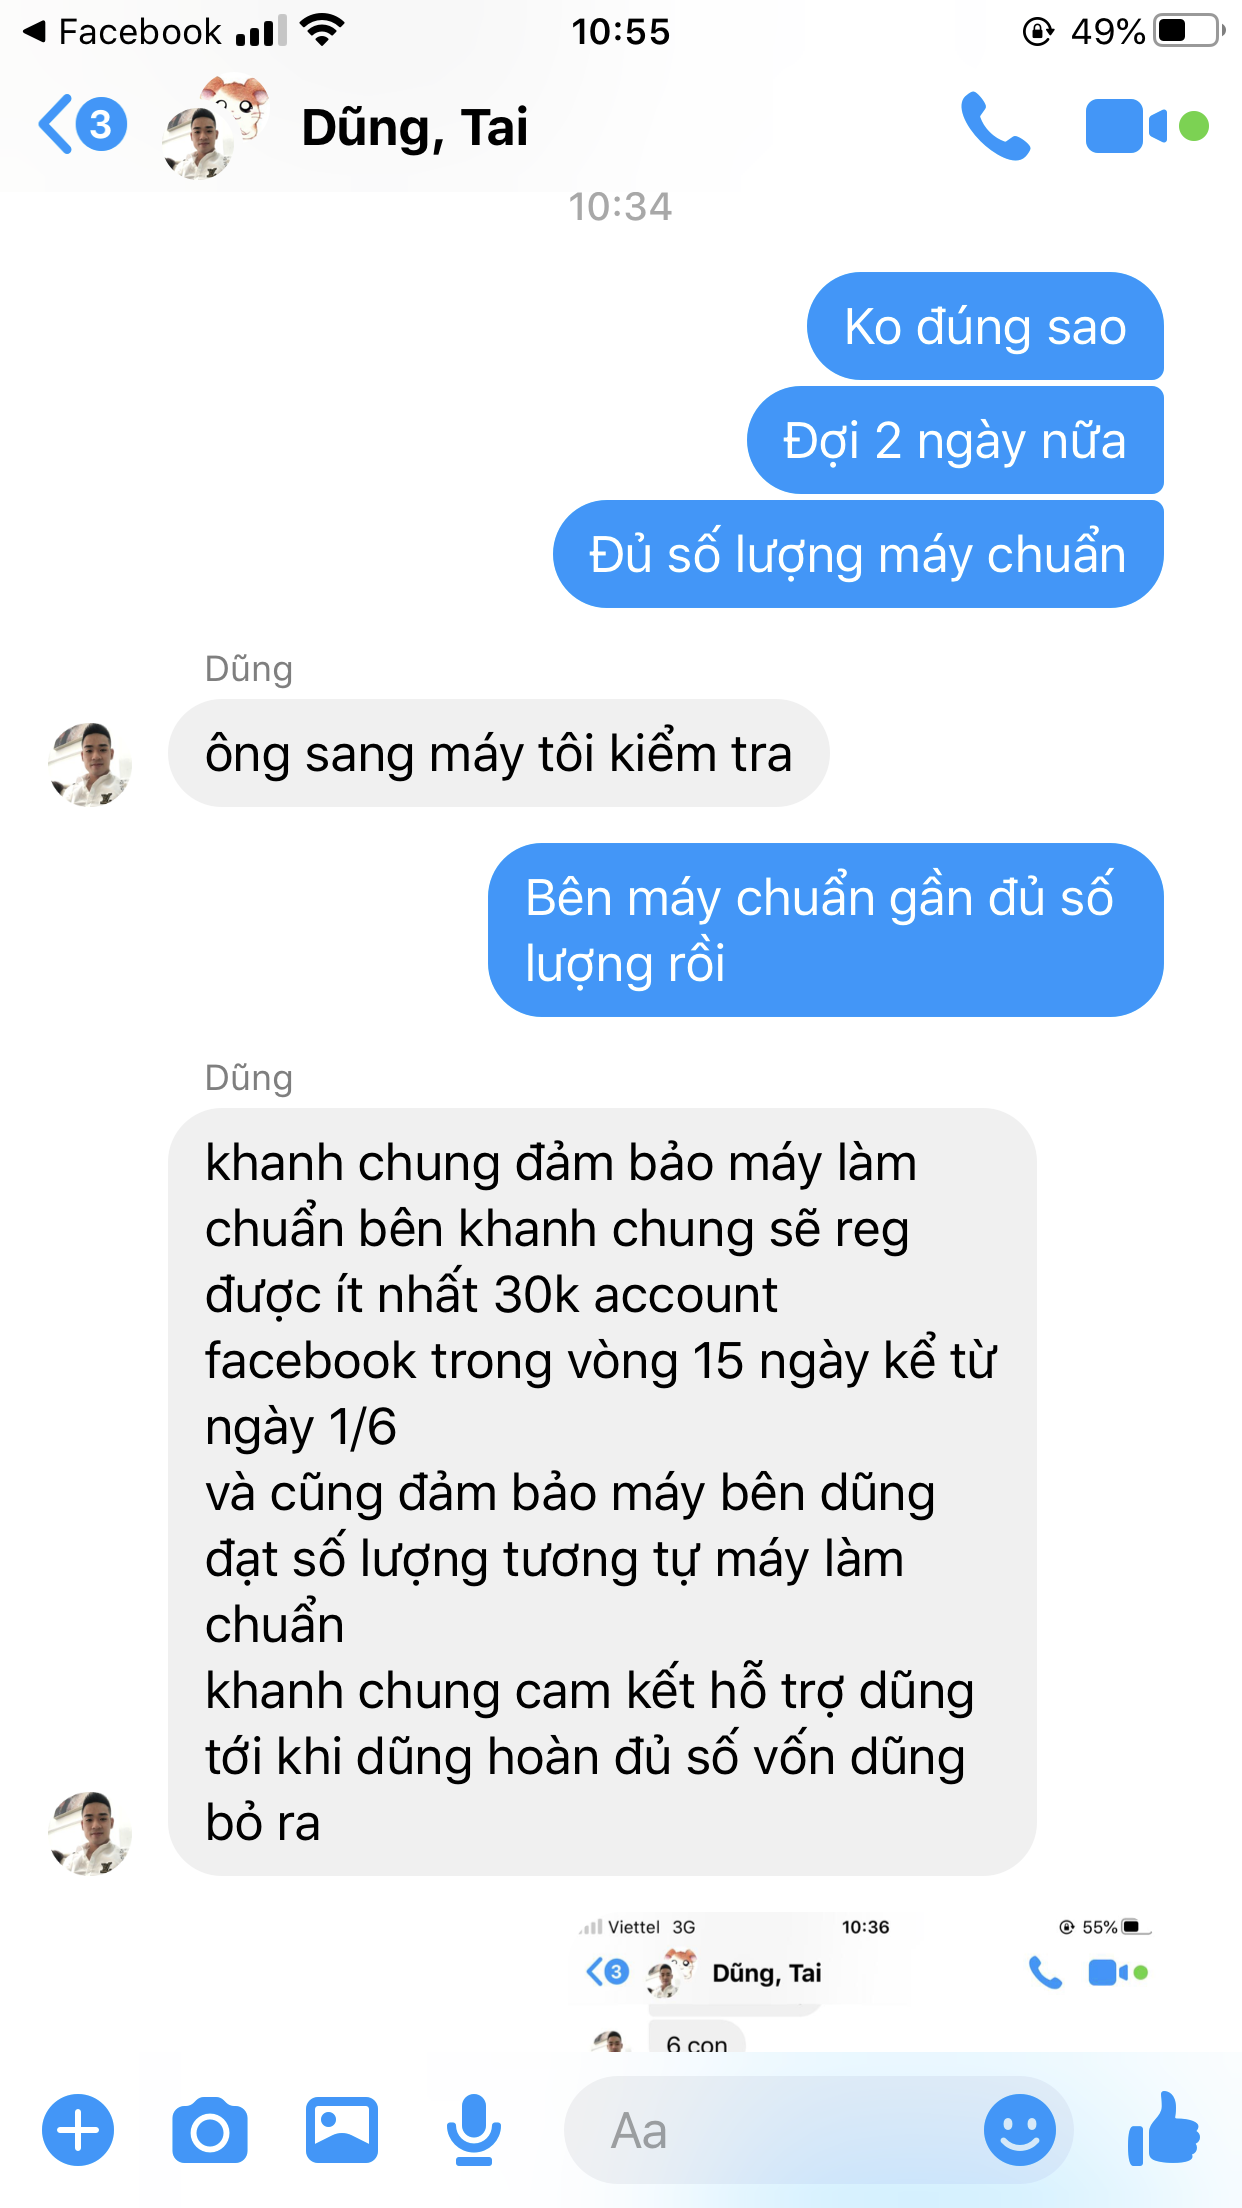Tap the "Bên máy chuẩn gần đủ" message
This screenshot has height=2208, width=1242.
826,930
